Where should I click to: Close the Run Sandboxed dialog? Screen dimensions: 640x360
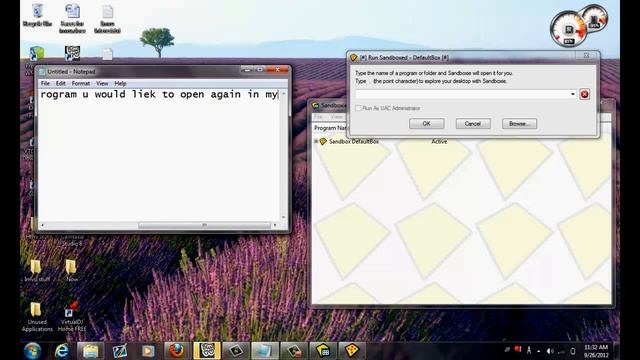587,56
